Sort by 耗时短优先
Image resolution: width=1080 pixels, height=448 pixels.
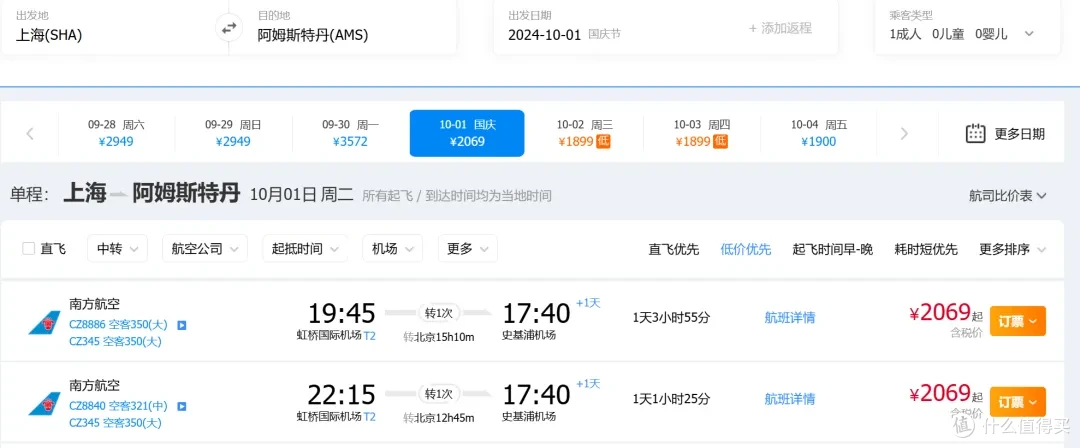click(926, 250)
